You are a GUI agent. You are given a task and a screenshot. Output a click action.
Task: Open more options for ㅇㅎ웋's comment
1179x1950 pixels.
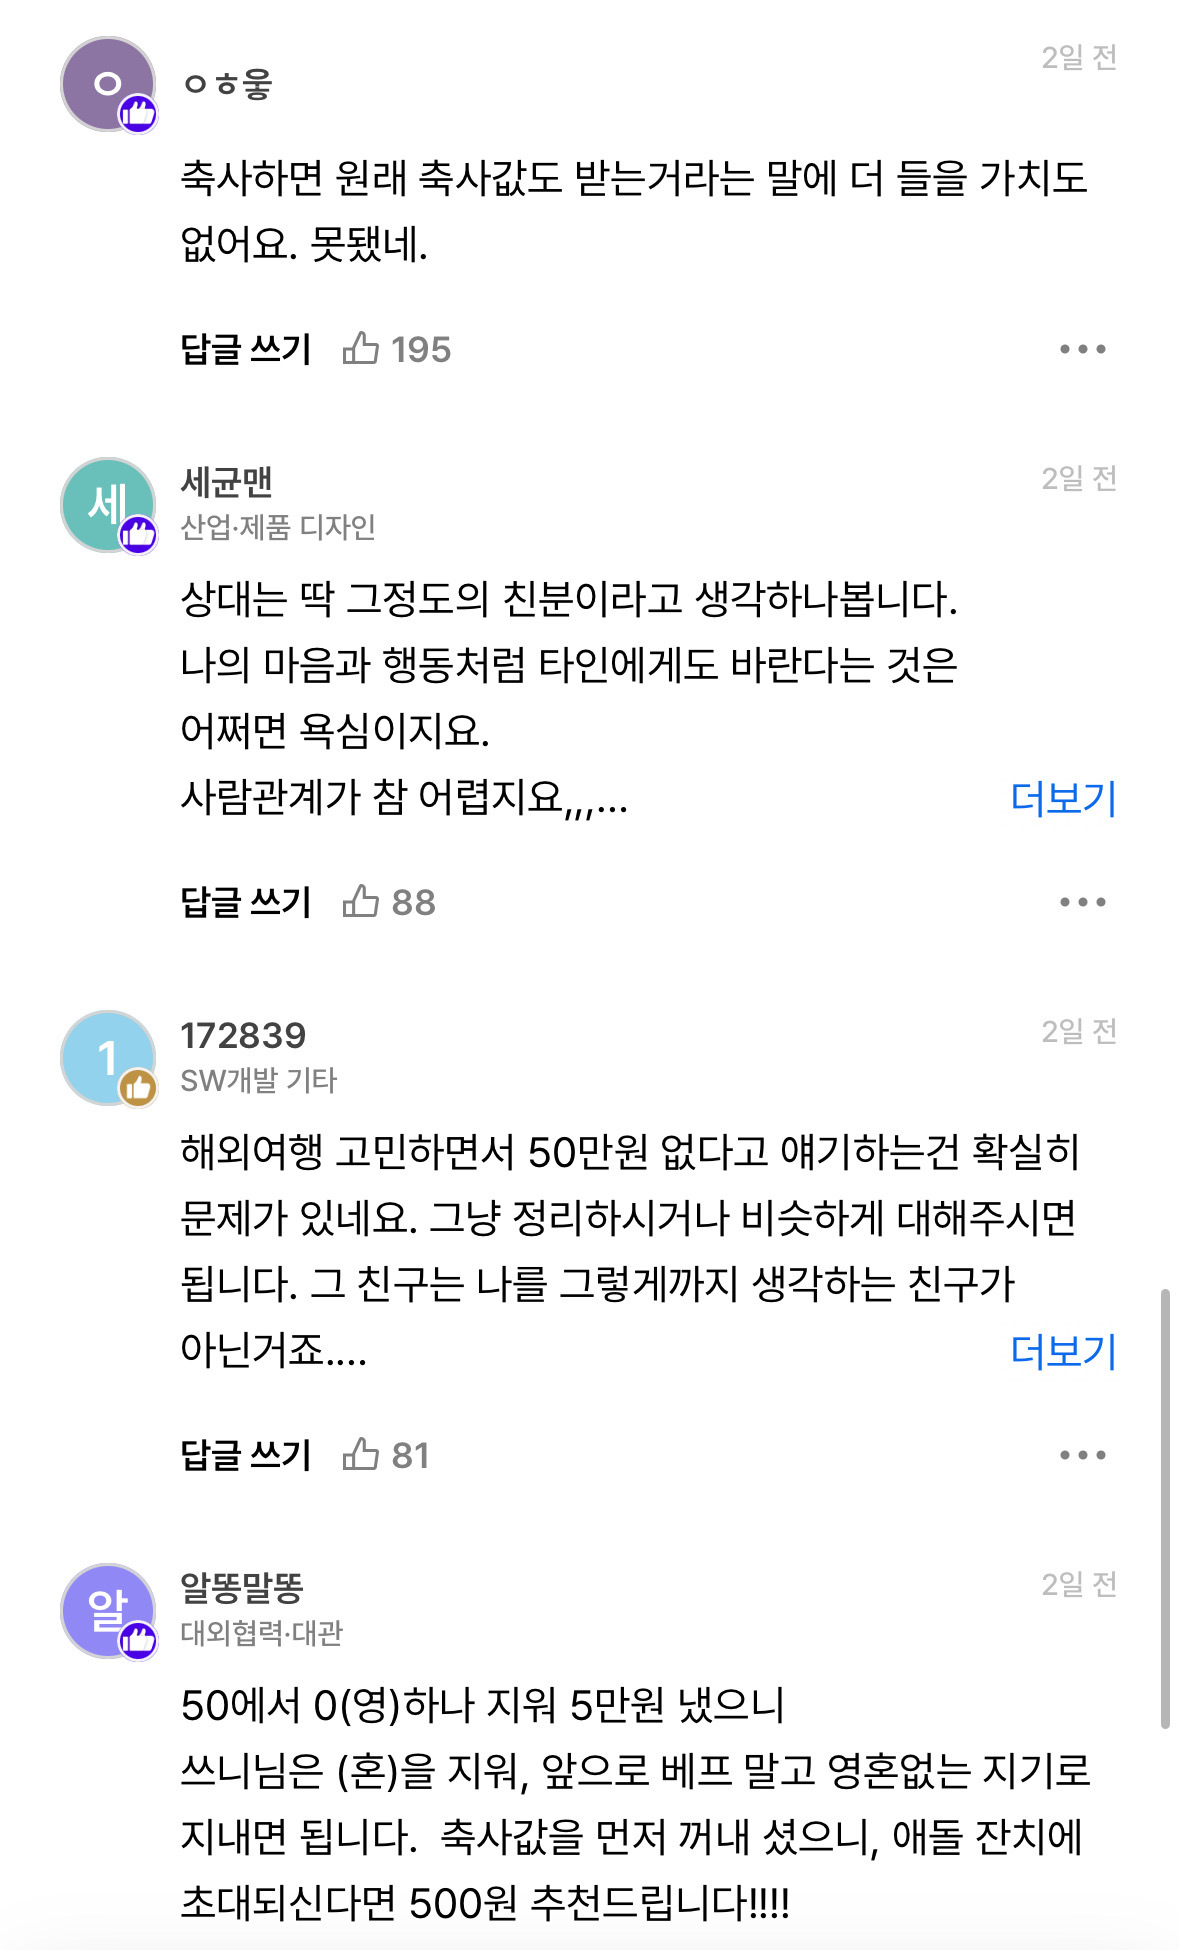[x=1083, y=349]
